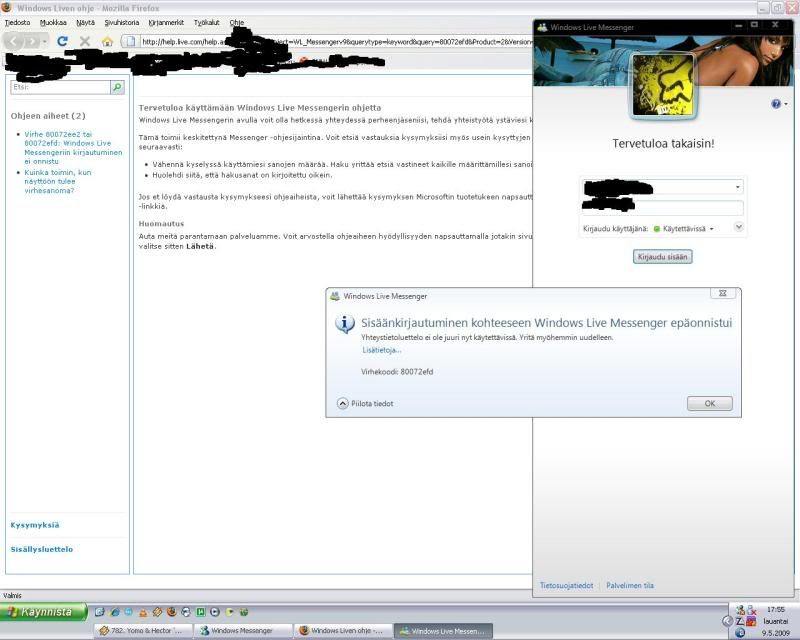Launch Internet Explorer from quick launch
The image size is (800, 640).
114,611
